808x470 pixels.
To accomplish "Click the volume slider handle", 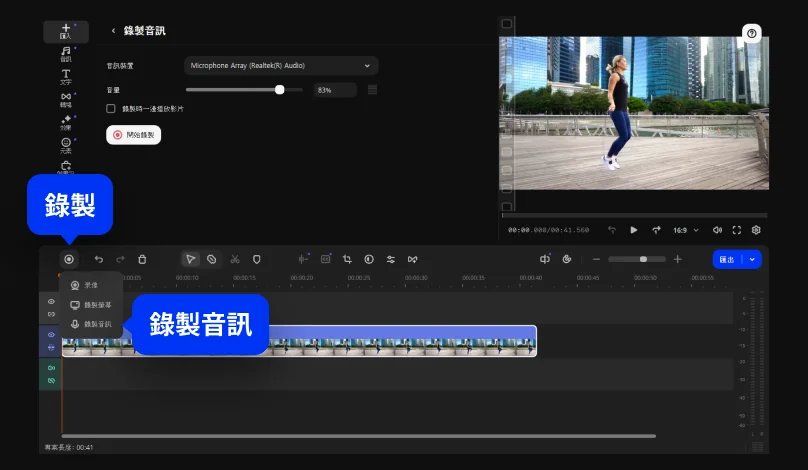I will pos(280,89).
